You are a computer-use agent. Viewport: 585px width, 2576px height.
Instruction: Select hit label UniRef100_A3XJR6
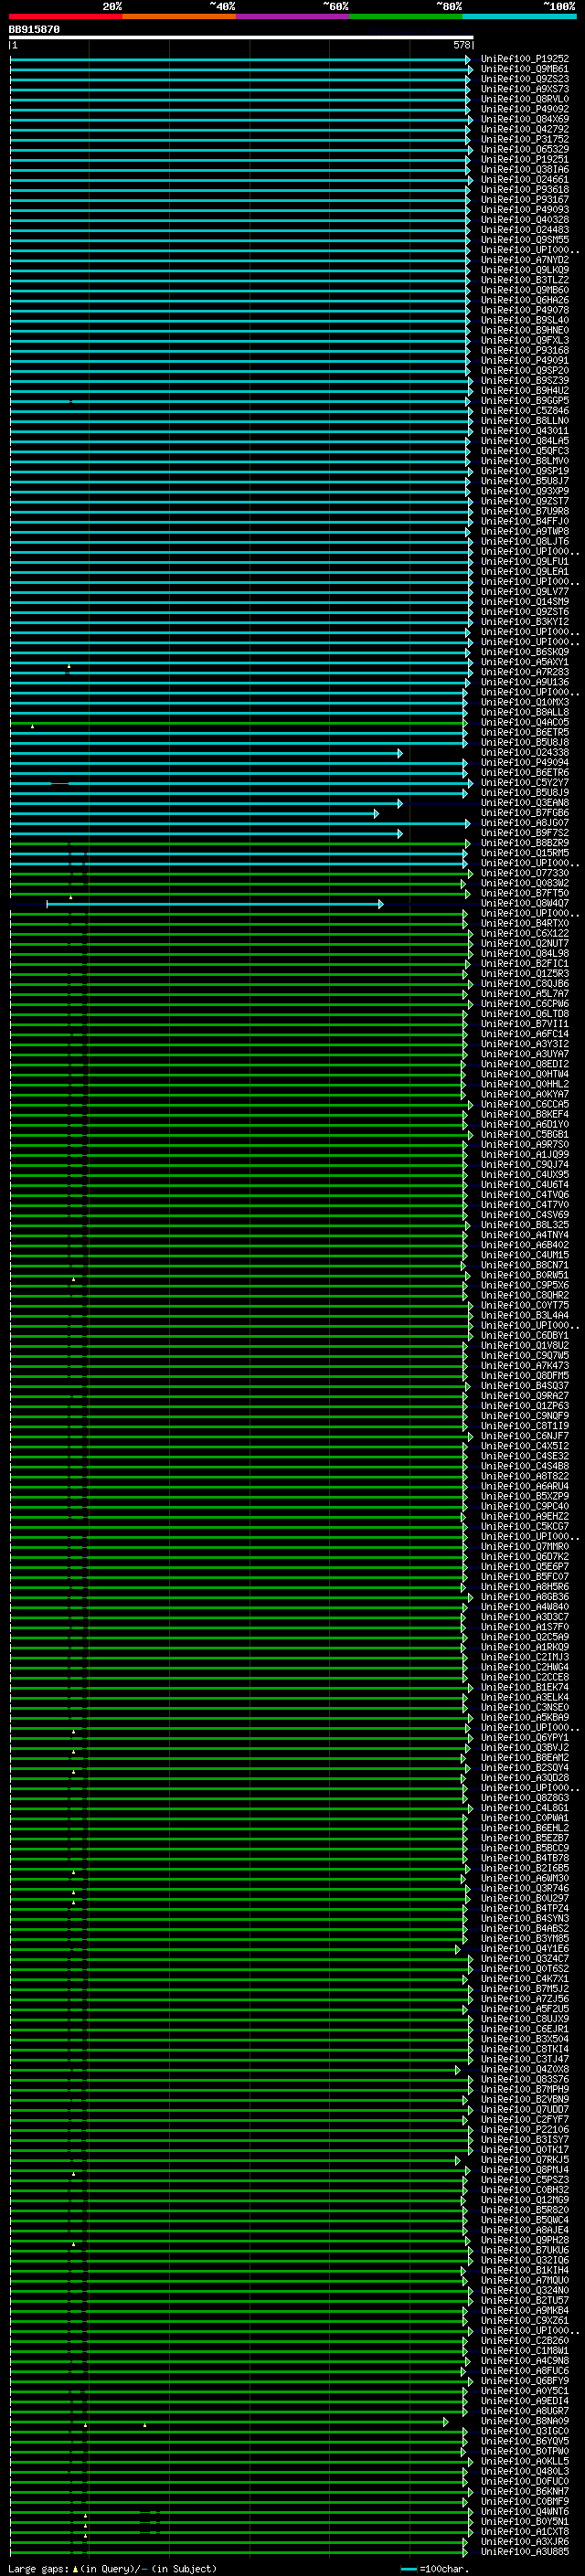525,2541
